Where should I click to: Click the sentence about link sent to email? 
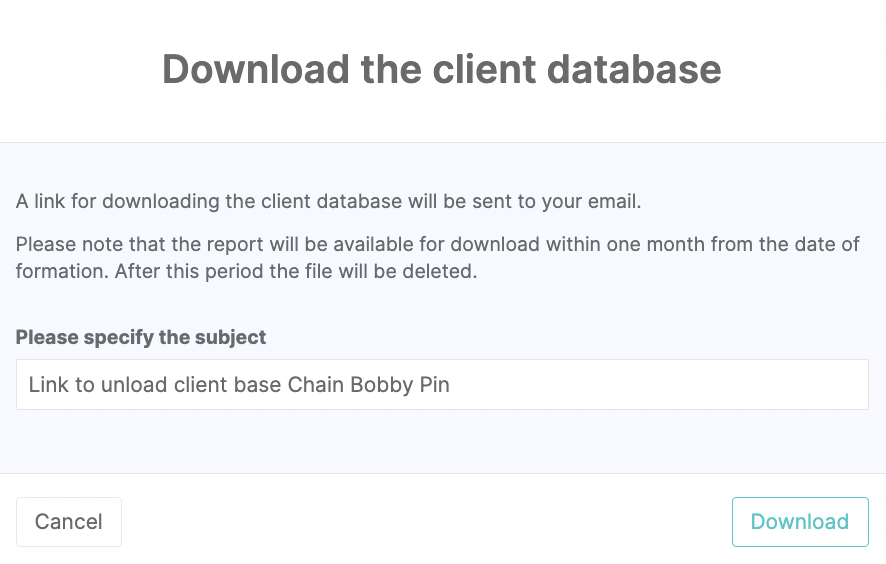[x=328, y=201]
